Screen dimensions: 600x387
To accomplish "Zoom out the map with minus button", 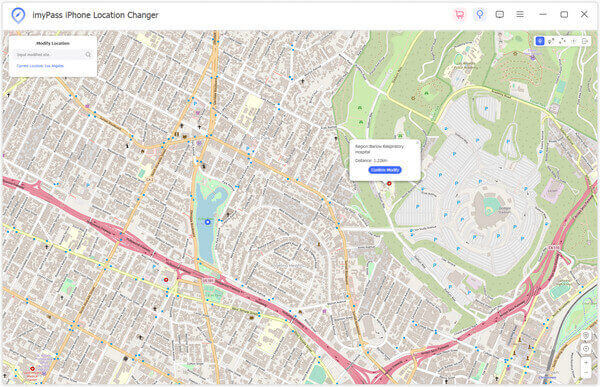I will (x=586, y=372).
